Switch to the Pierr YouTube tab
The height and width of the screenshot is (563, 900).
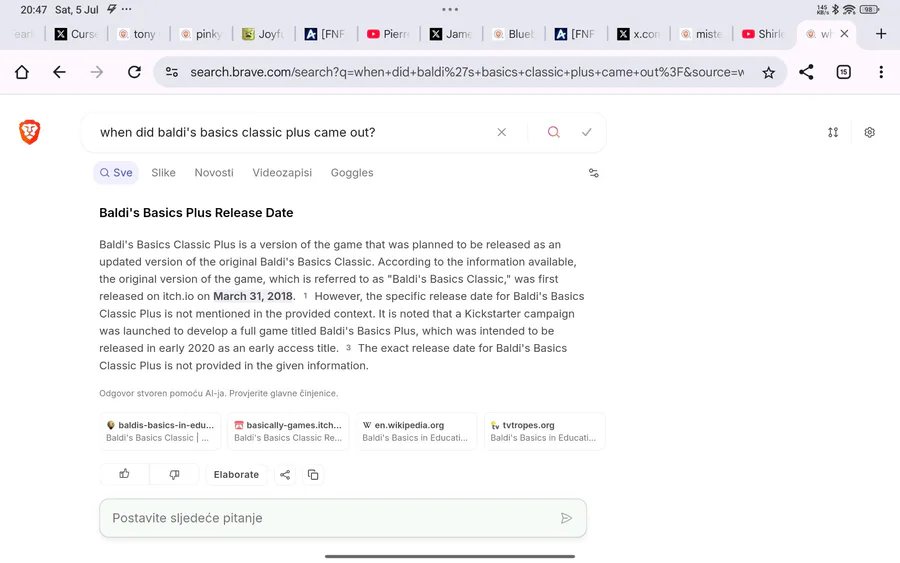pos(388,34)
